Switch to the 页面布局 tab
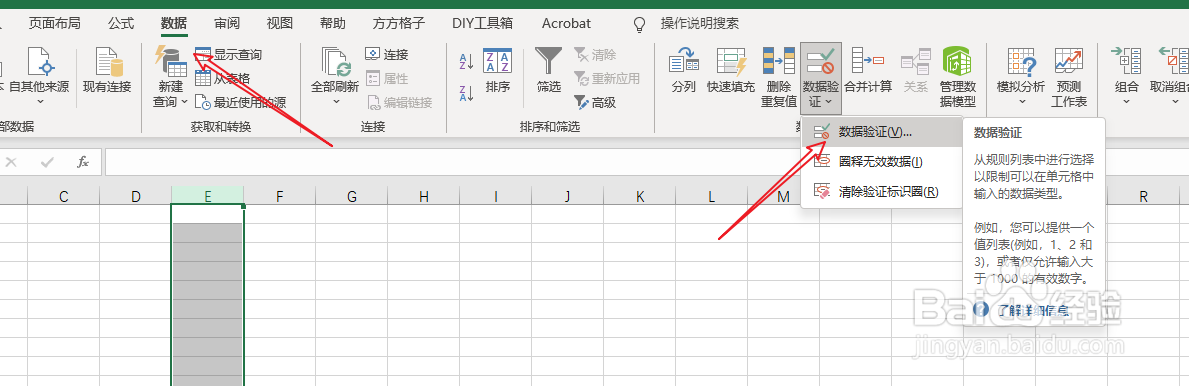Screen dimensions: 1189x386 point(55,24)
